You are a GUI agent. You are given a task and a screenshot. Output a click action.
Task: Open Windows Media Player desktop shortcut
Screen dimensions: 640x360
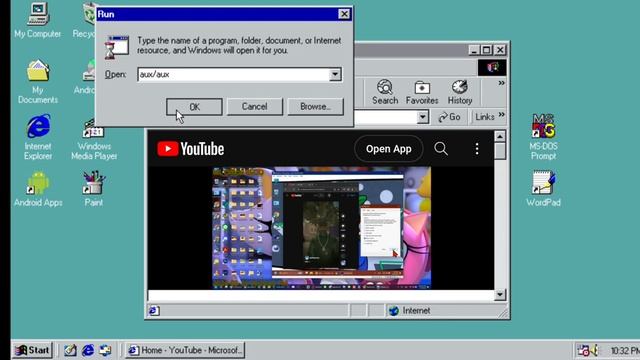[94, 139]
